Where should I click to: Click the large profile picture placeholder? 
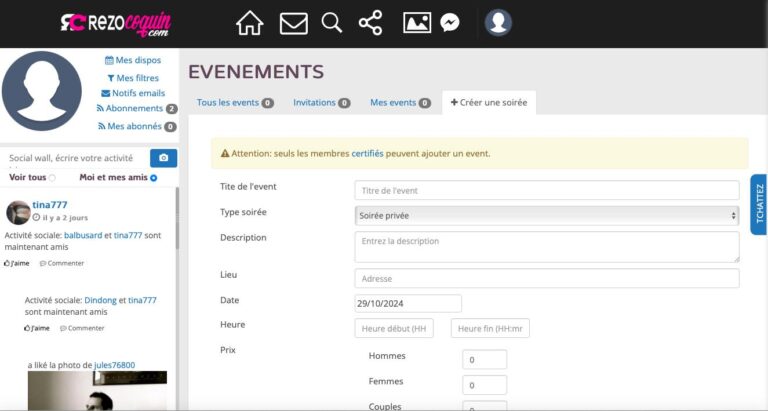[x=42, y=91]
